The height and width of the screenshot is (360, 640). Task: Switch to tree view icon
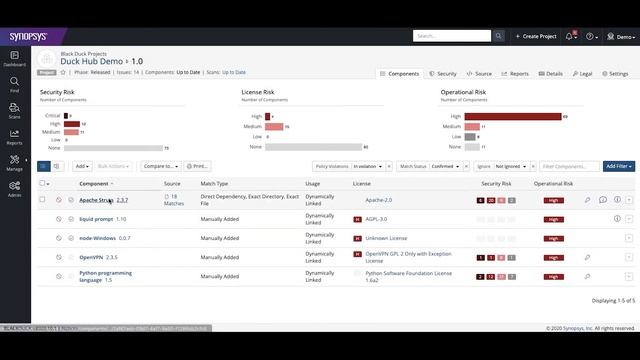coord(57,166)
